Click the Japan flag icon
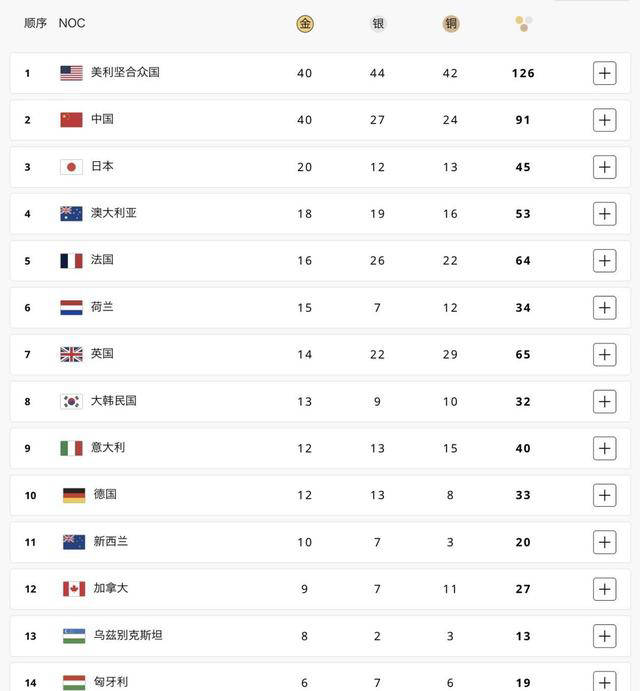 [x=71, y=167]
